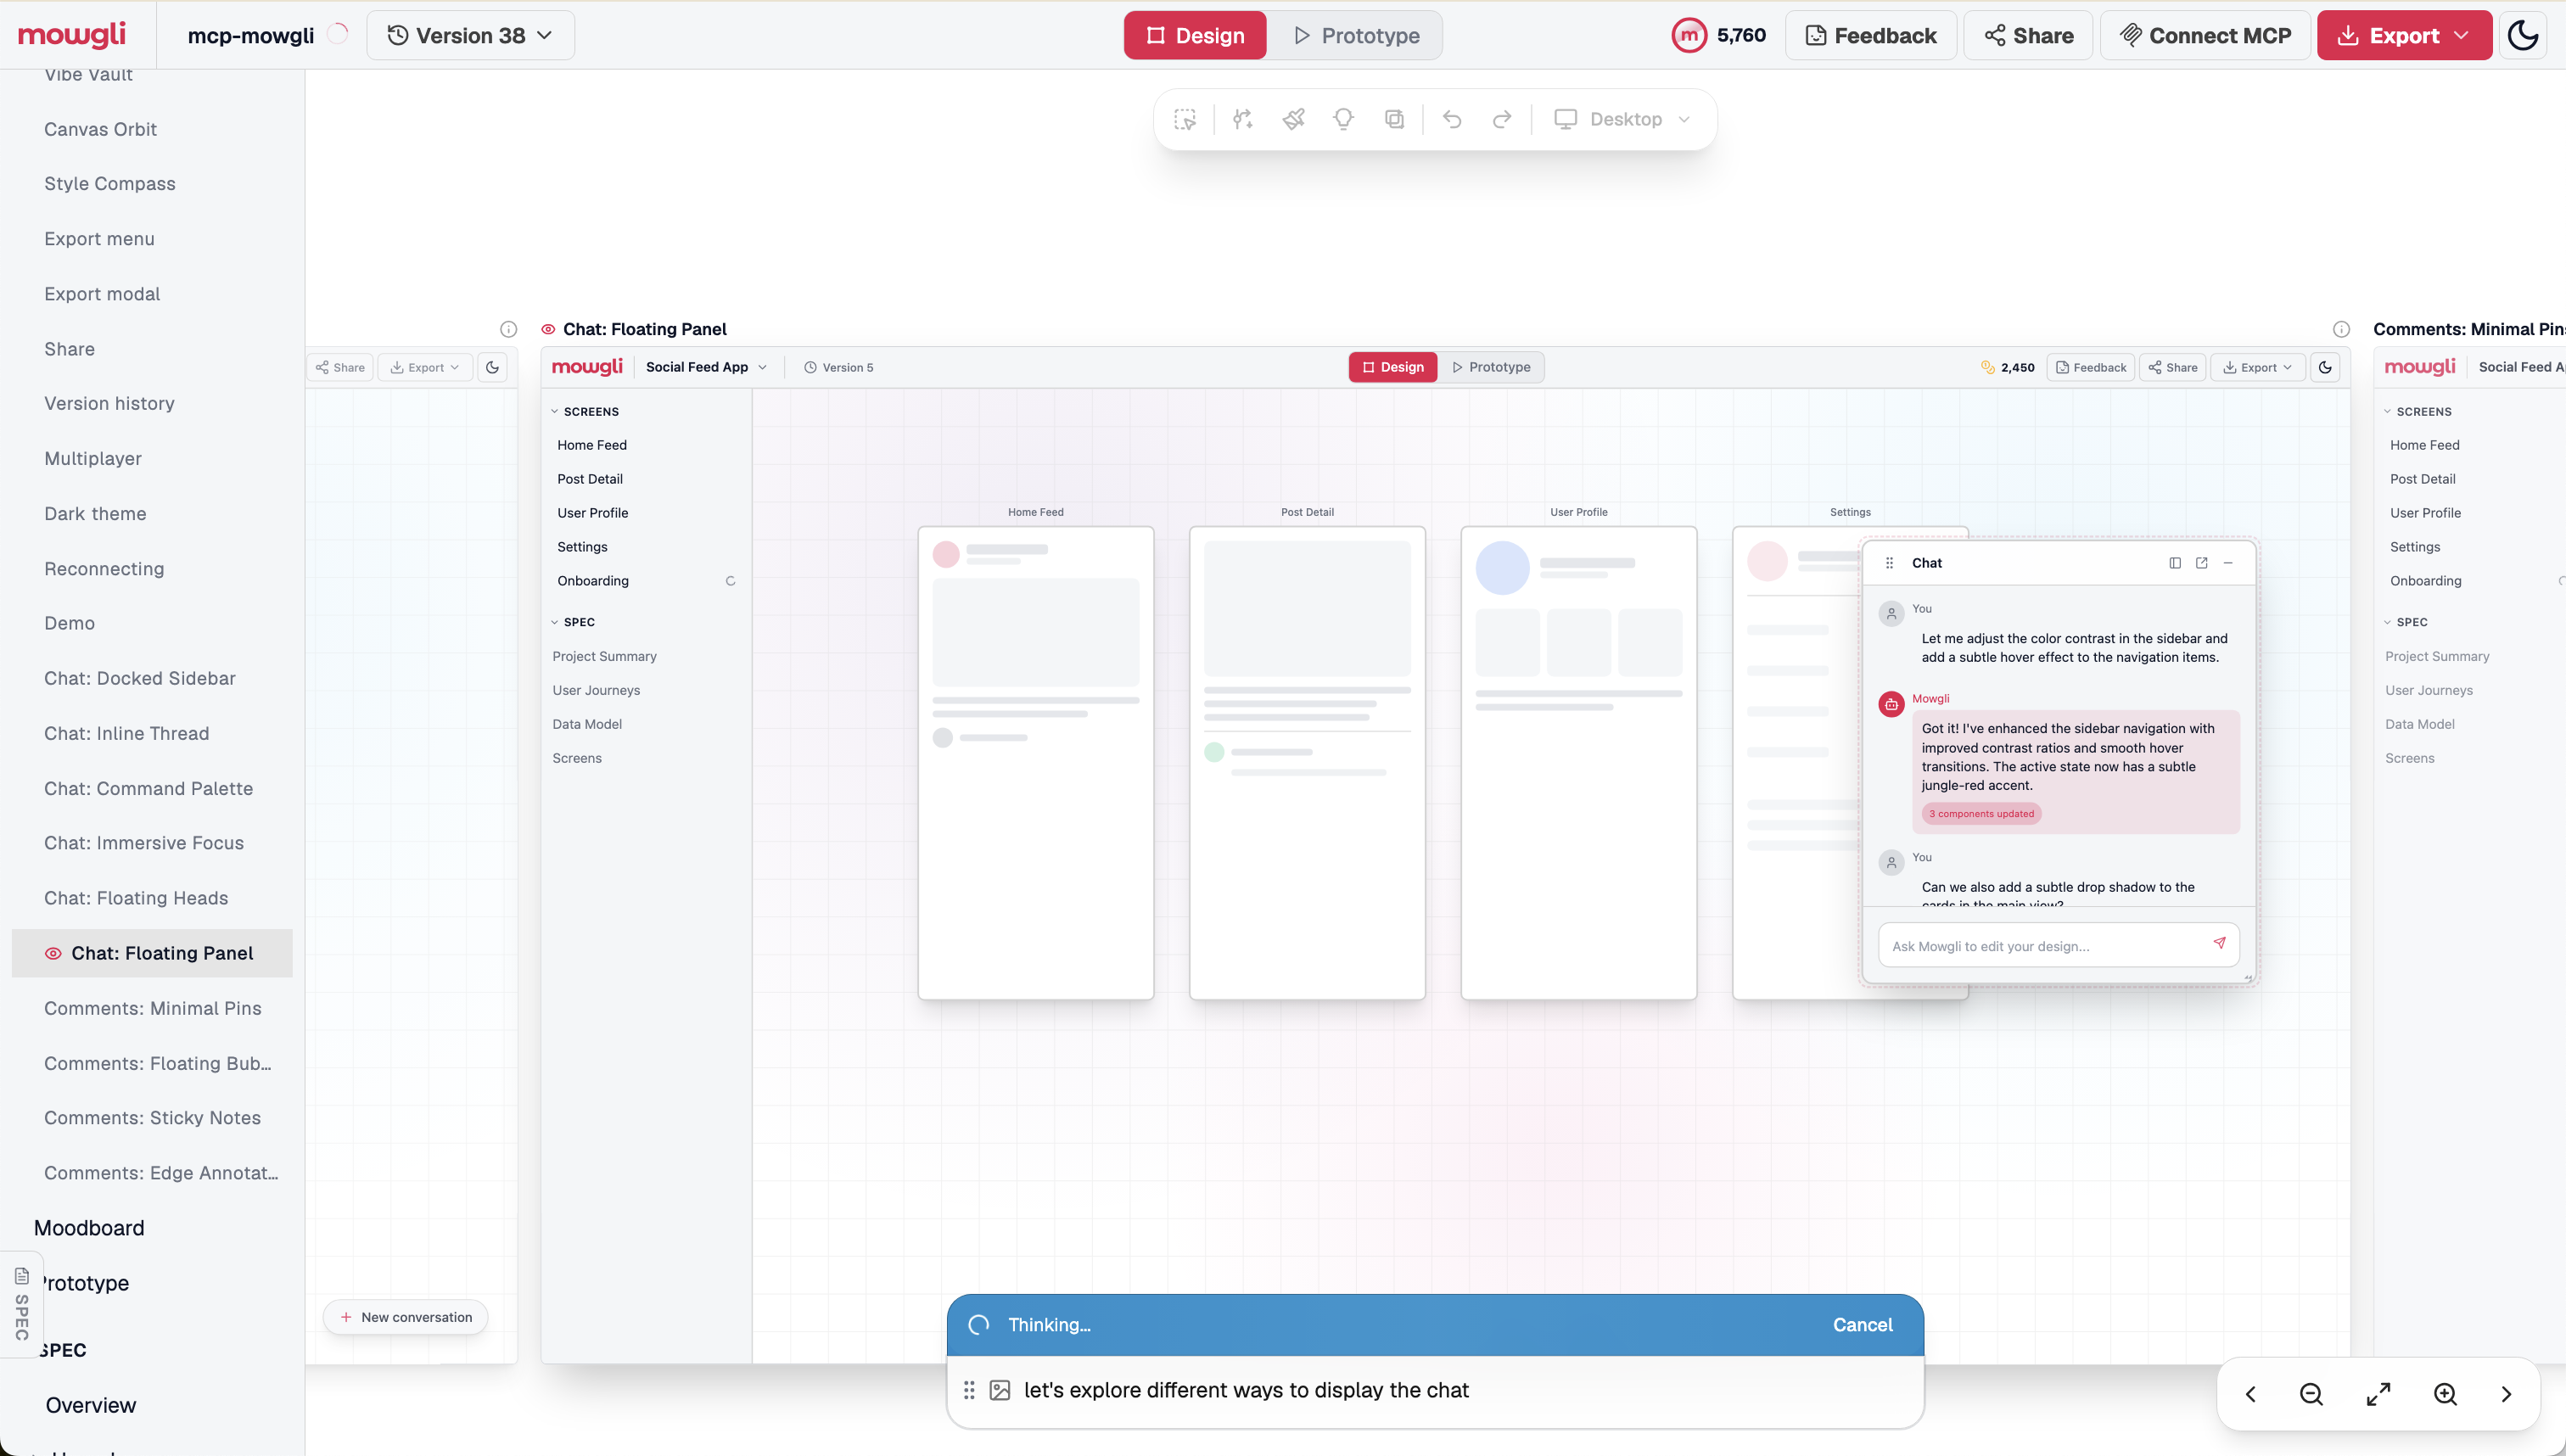Click the send arrow in Chat input
The height and width of the screenshot is (1456, 2566).
point(2220,943)
